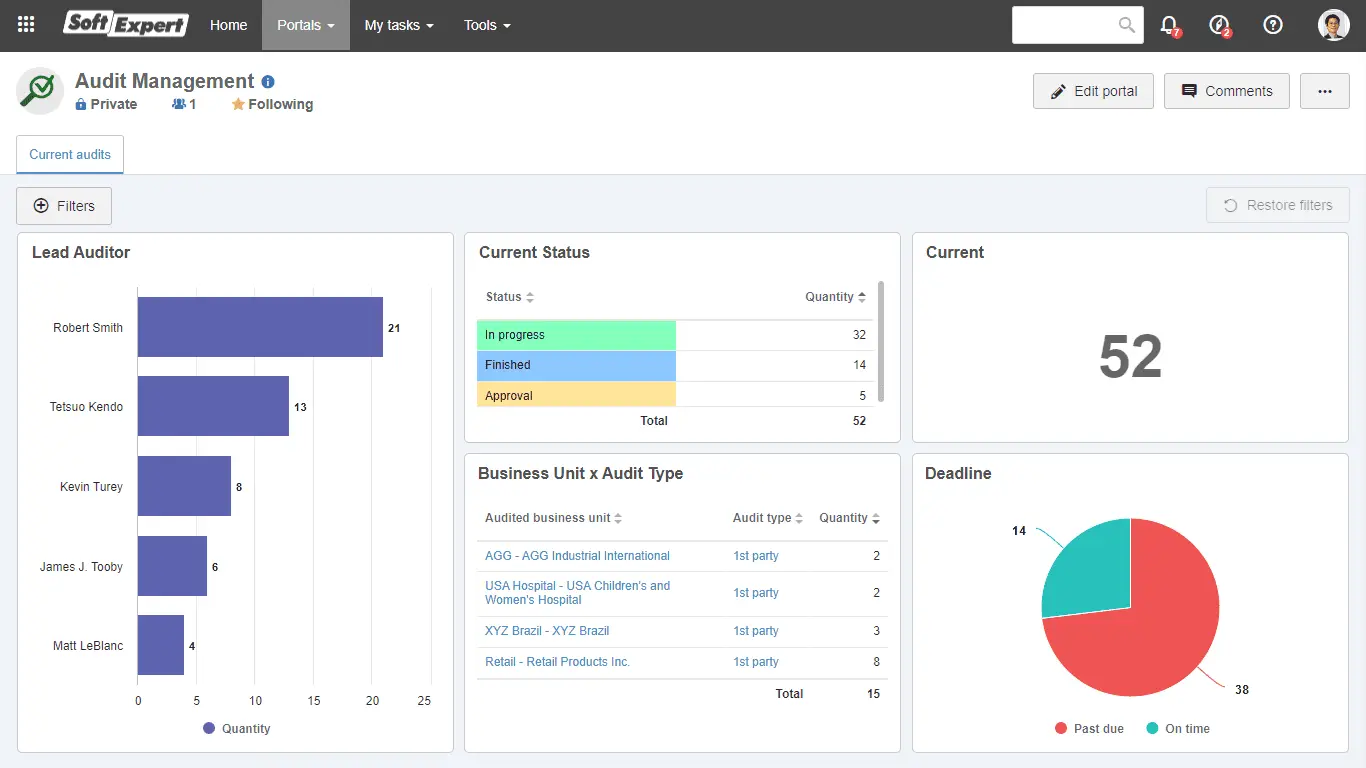This screenshot has height=768, width=1366.
Task: Toggle the On time legend entry
Action: (x=1178, y=728)
